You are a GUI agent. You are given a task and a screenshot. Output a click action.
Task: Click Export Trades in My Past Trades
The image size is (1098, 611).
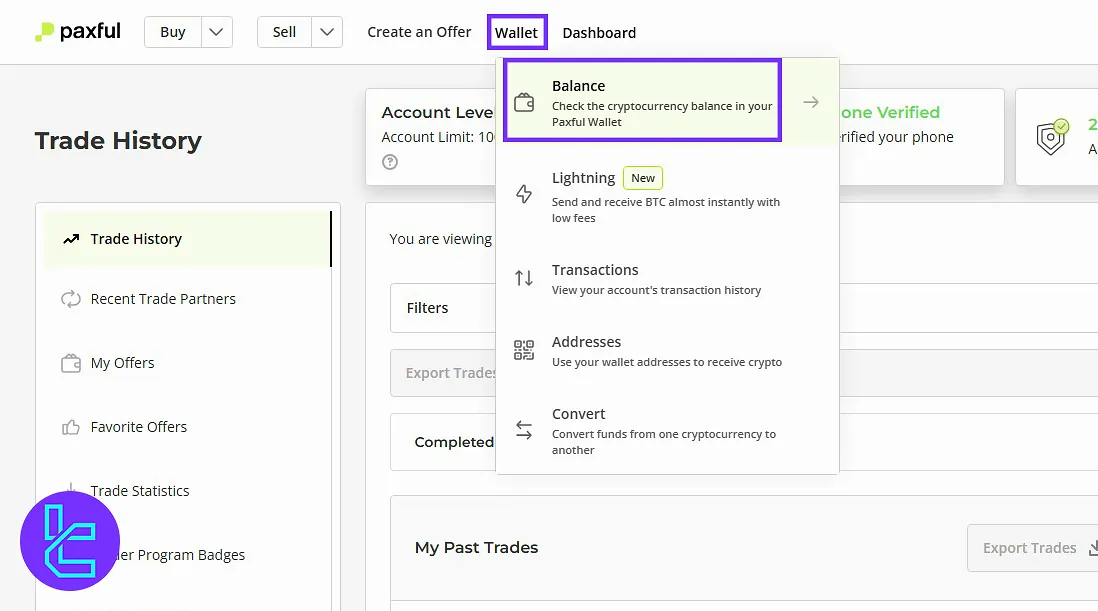coord(1032,548)
